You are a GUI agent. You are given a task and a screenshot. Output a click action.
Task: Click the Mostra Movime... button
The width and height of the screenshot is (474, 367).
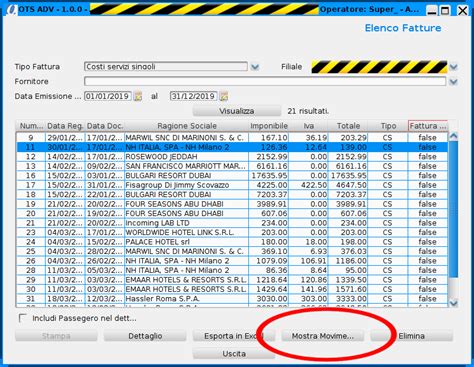pyautogui.click(x=323, y=336)
